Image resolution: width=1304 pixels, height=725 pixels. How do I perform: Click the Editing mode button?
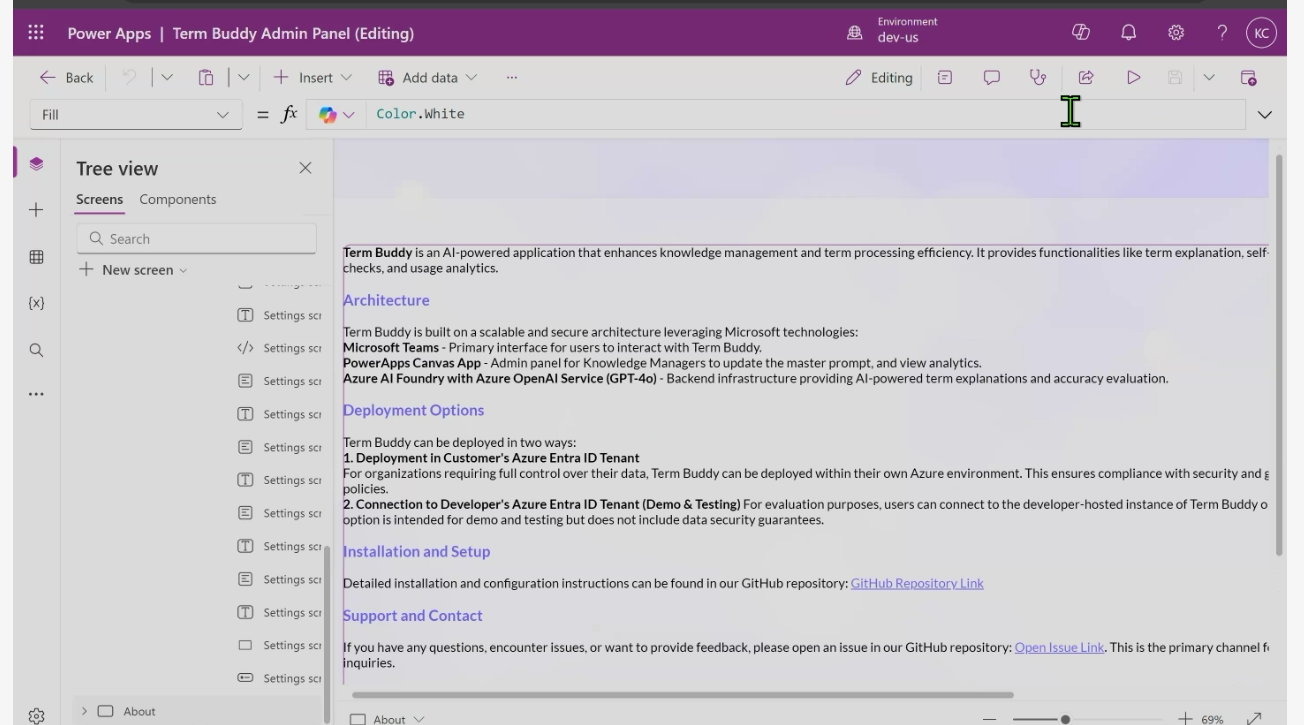pos(879,77)
